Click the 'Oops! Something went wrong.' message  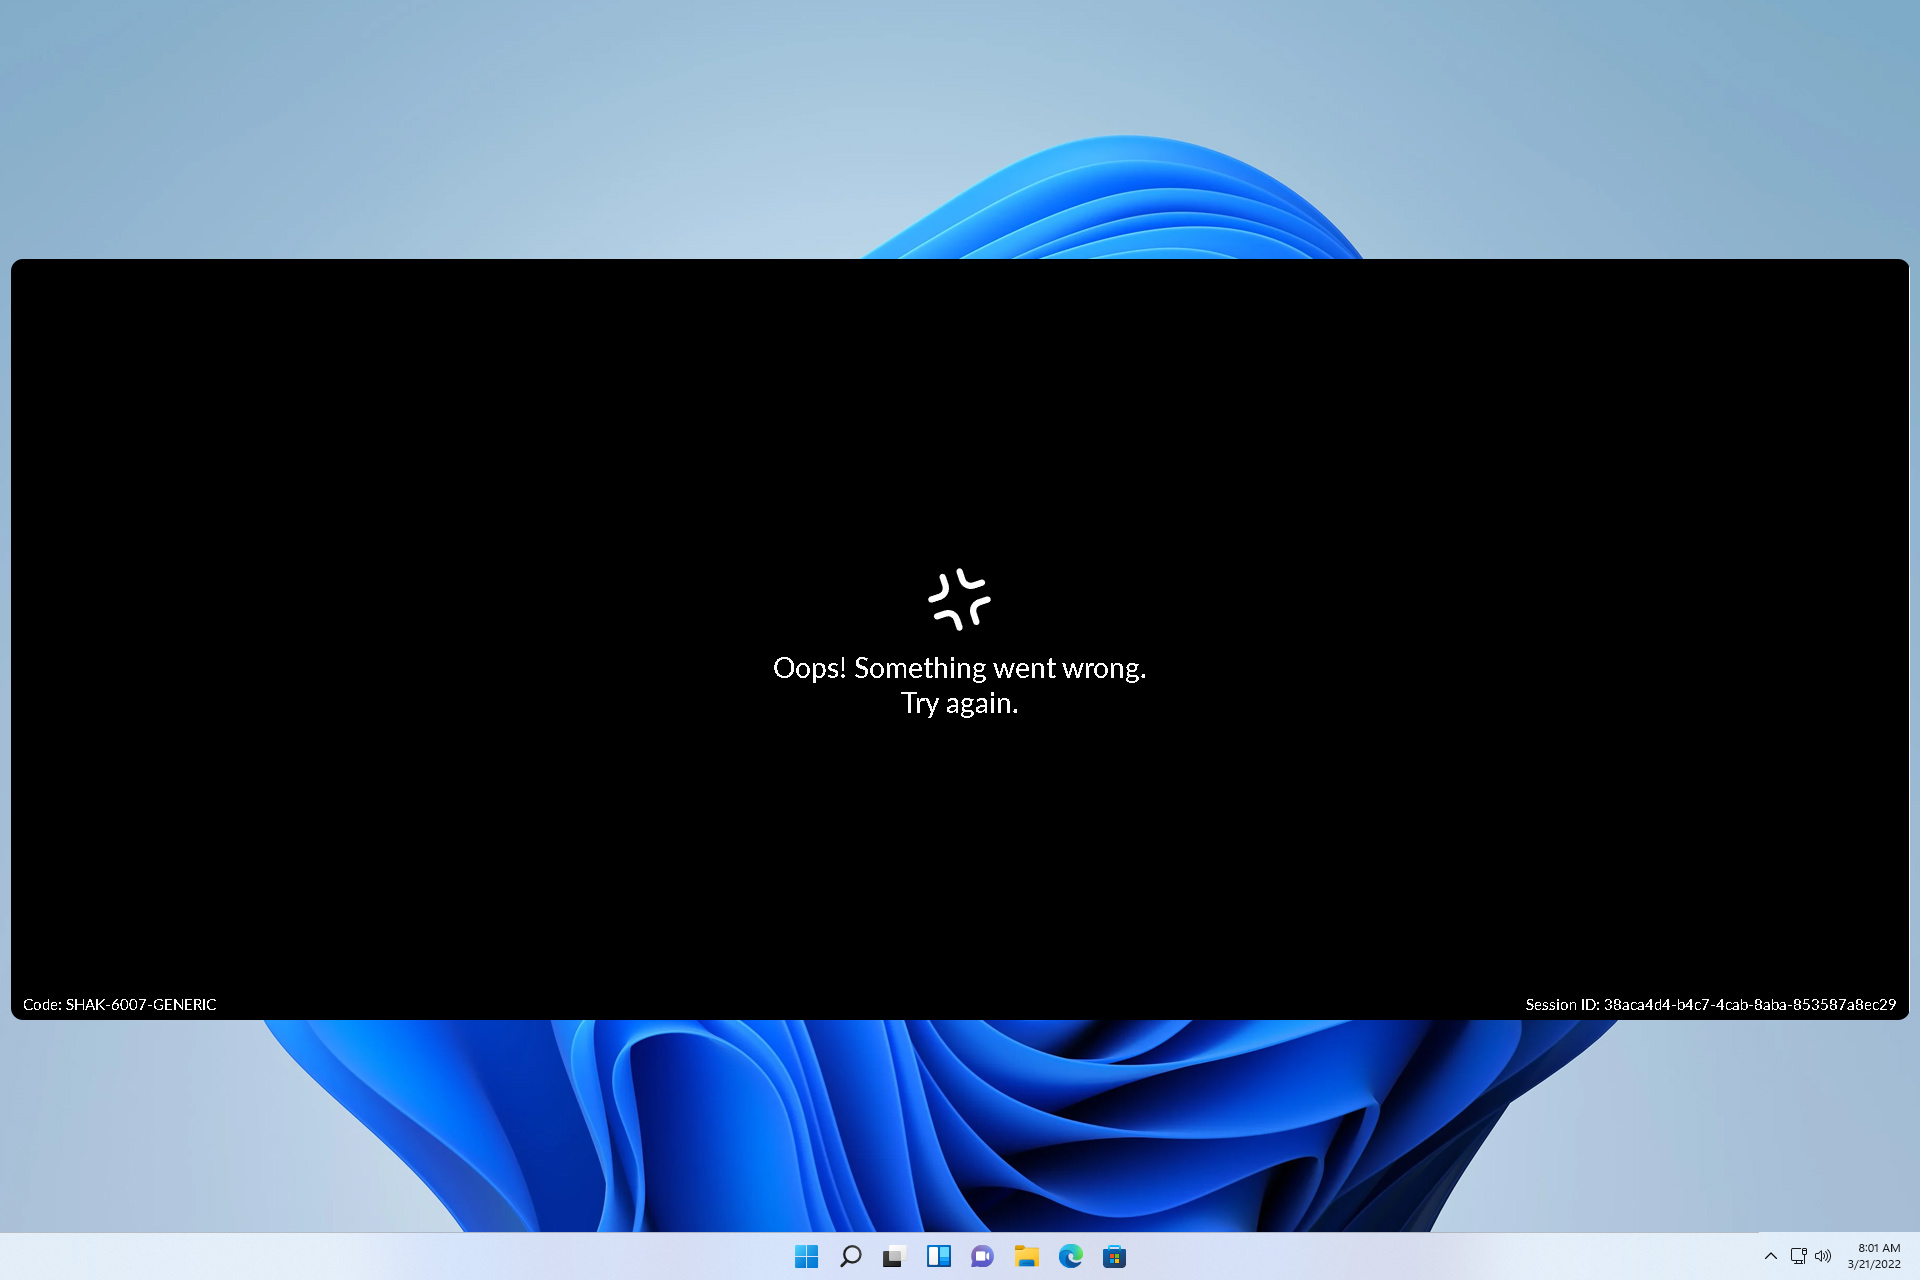click(960, 668)
